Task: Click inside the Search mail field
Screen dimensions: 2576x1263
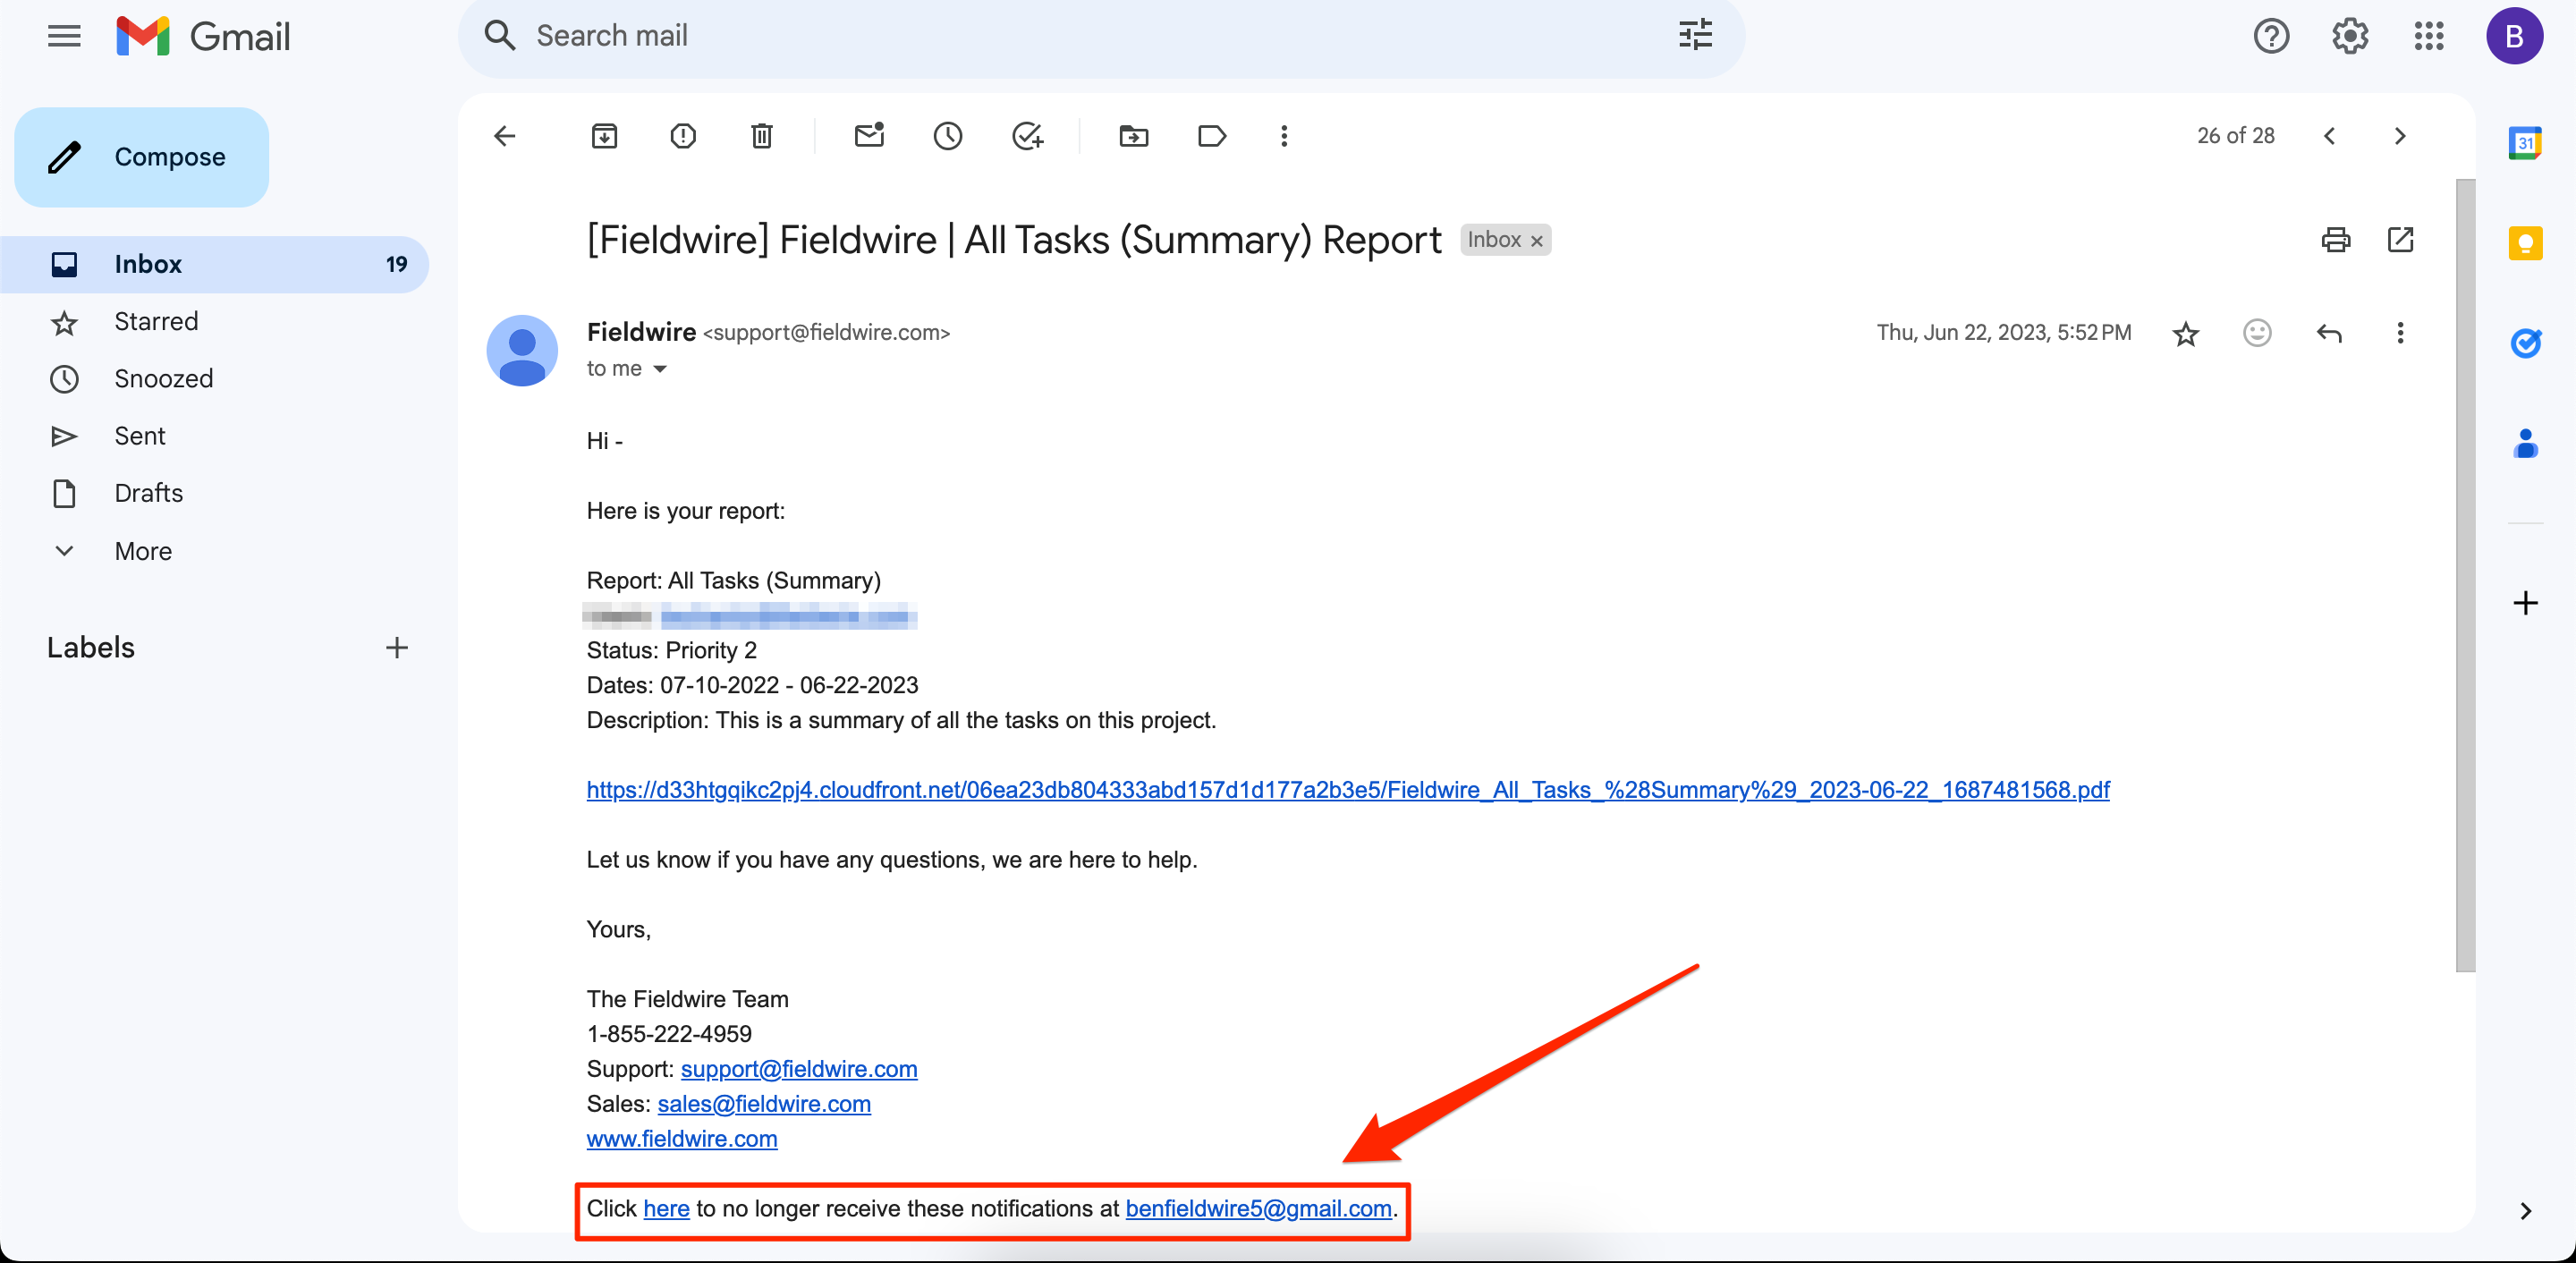Action: 1000,36
